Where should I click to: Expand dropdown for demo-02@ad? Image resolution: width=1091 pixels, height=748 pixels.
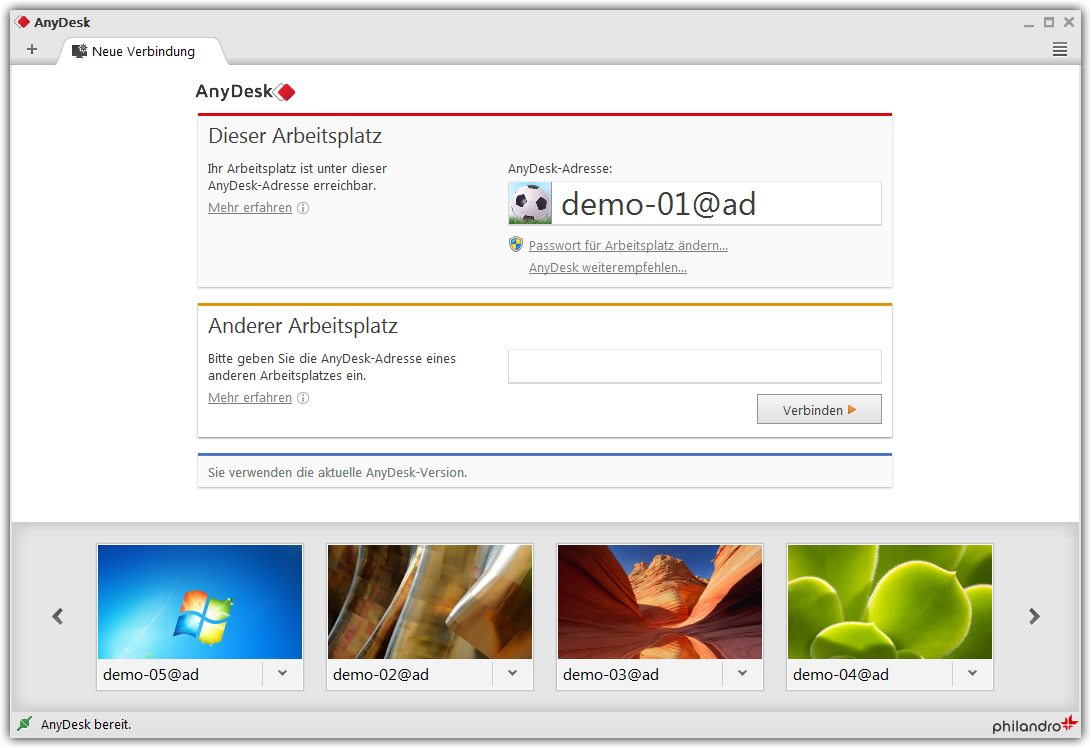click(512, 674)
